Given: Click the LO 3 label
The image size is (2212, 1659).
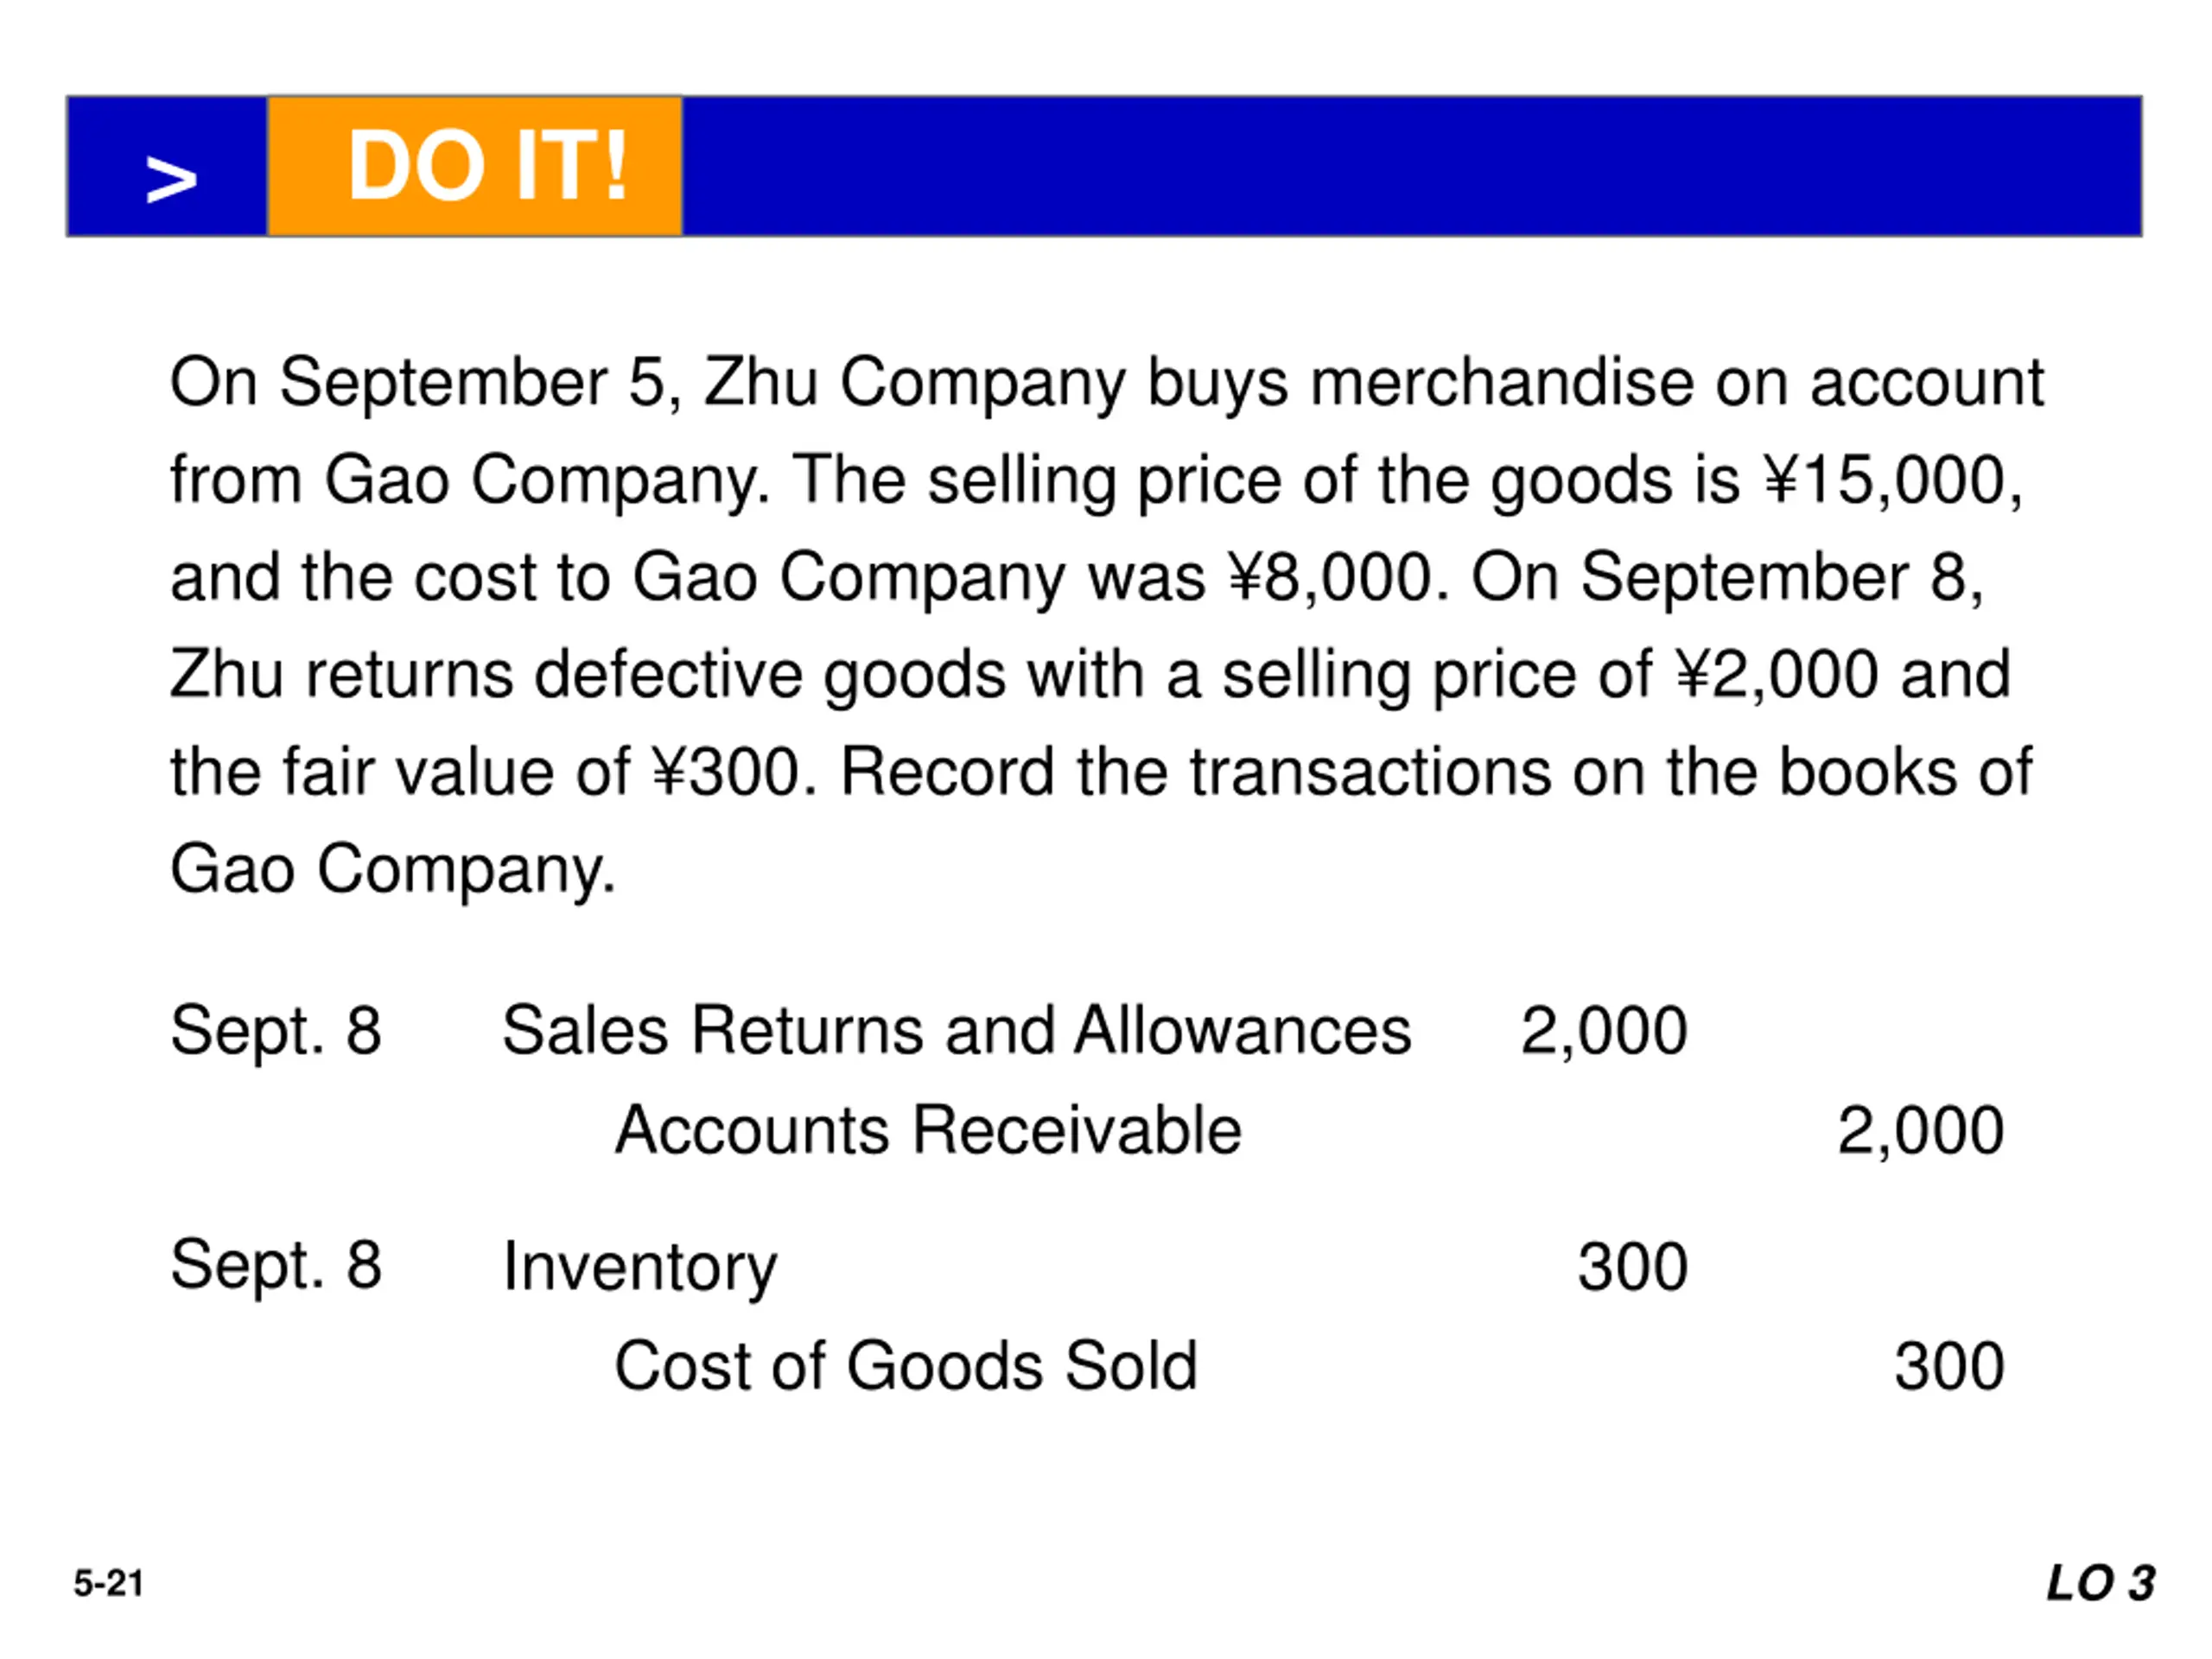Looking at the screenshot, I should point(2101,1583).
